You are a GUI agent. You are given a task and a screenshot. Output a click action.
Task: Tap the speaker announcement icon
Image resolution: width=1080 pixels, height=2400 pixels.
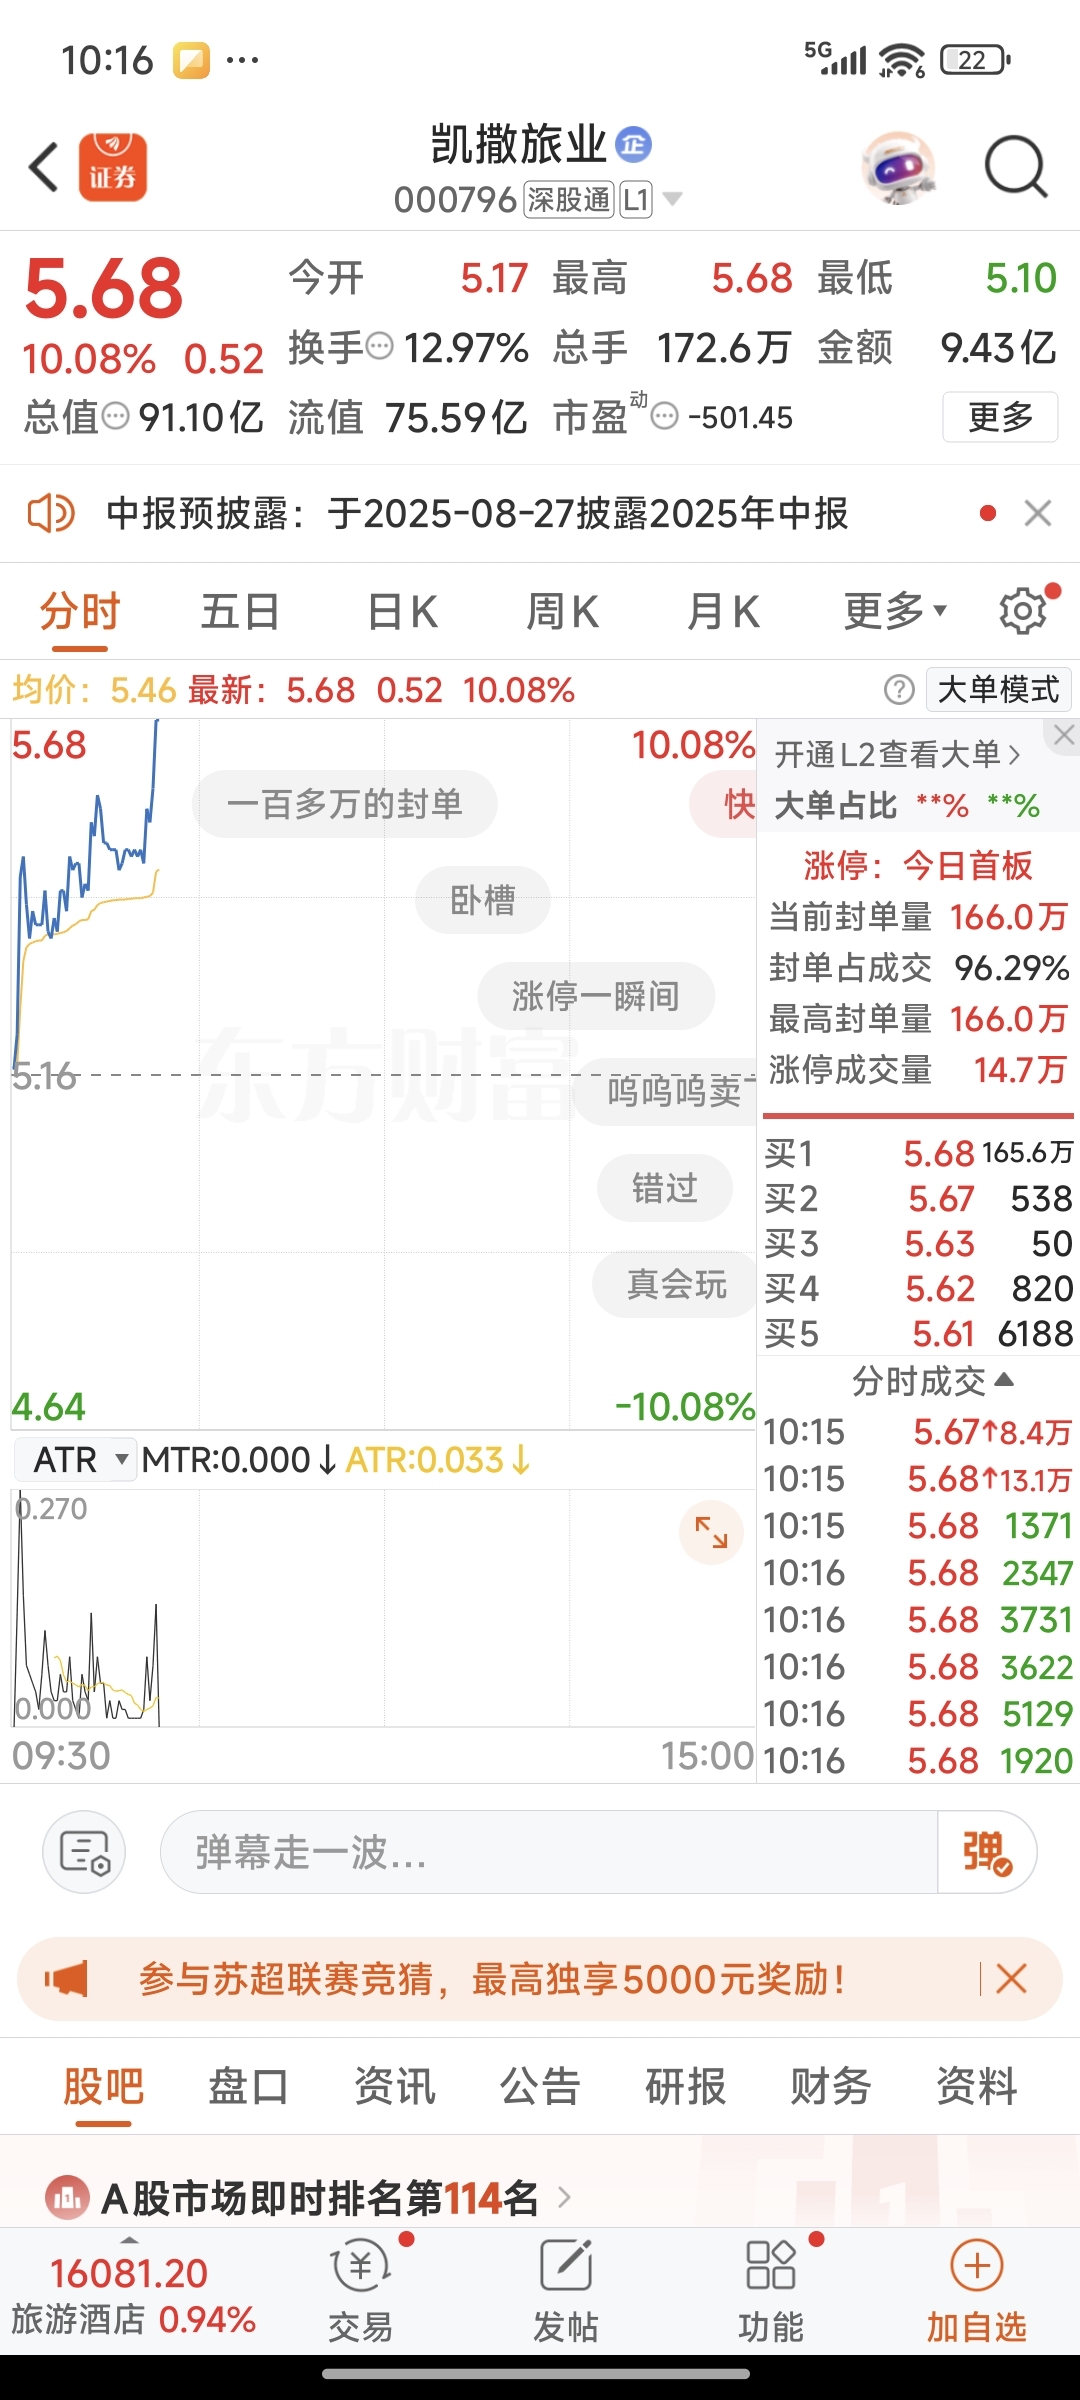pos(50,513)
